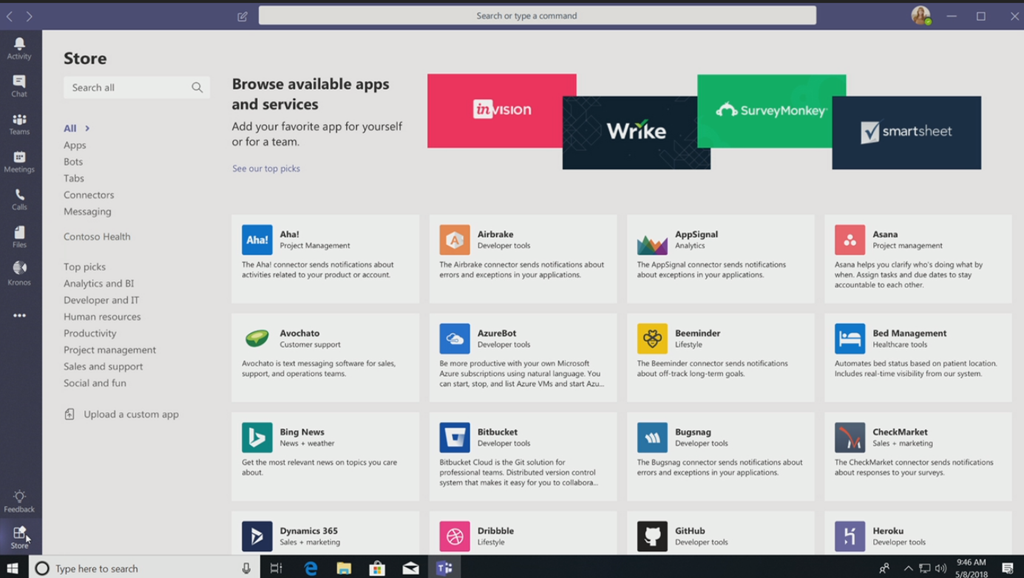Viewport: 1024px width, 578px height.
Task: Filter store by Bots category
Action: pyautogui.click(x=73, y=162)
